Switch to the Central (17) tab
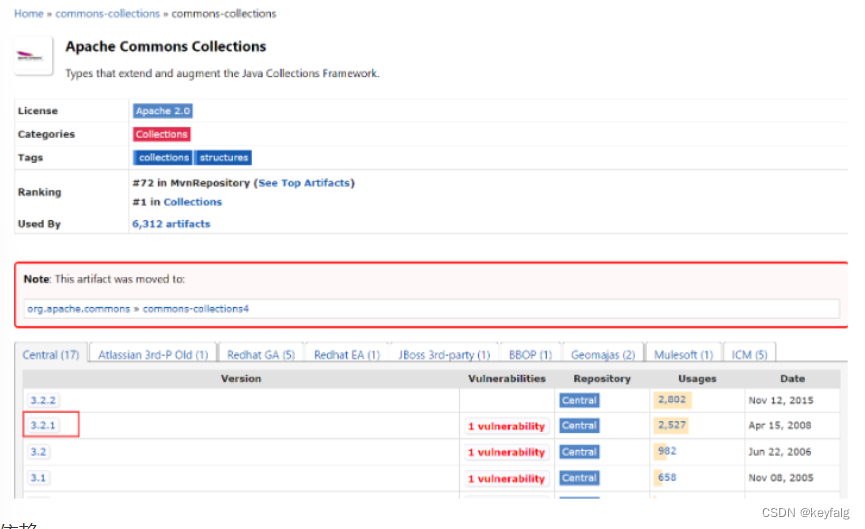Image resolution: width=865 pixels, height=529 pixels. pyautogui.click(x=51, y=355)
